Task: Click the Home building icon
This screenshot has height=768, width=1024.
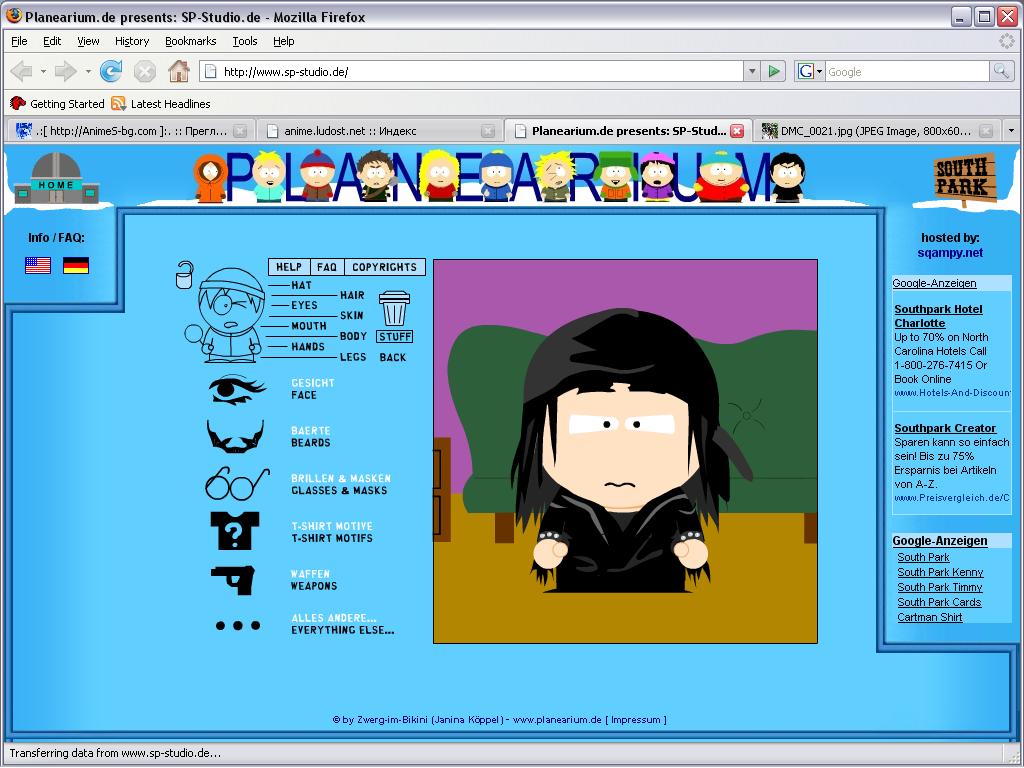Action: coord(56,178)
